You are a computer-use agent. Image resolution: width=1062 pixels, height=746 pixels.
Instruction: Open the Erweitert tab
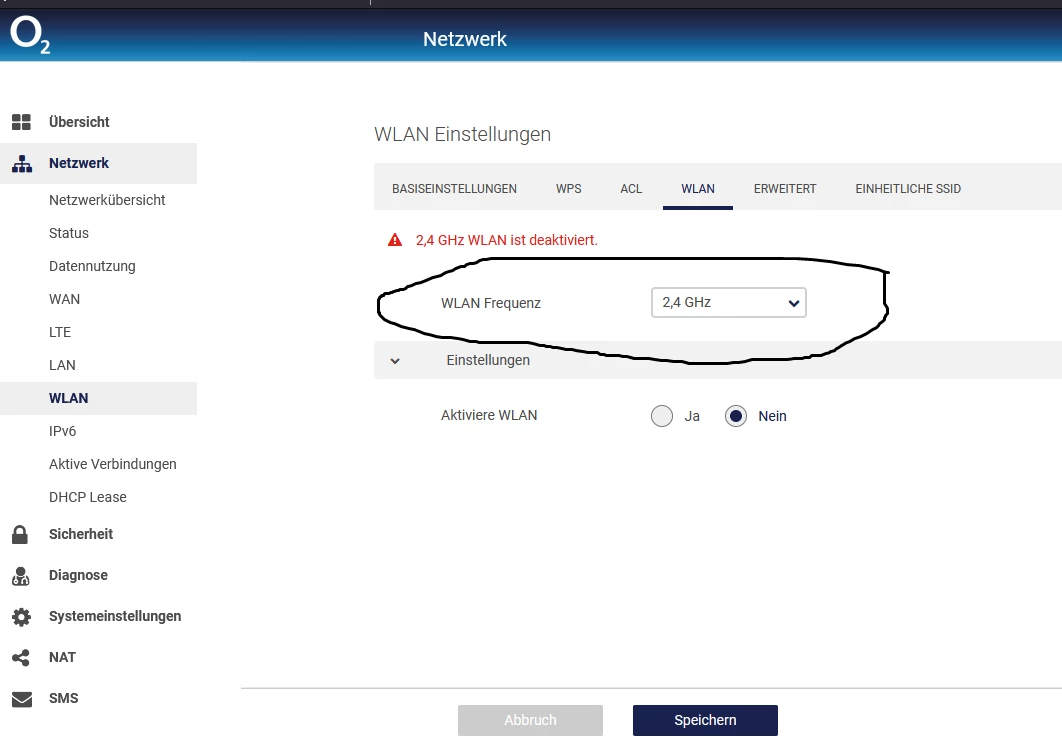[785, 189]
